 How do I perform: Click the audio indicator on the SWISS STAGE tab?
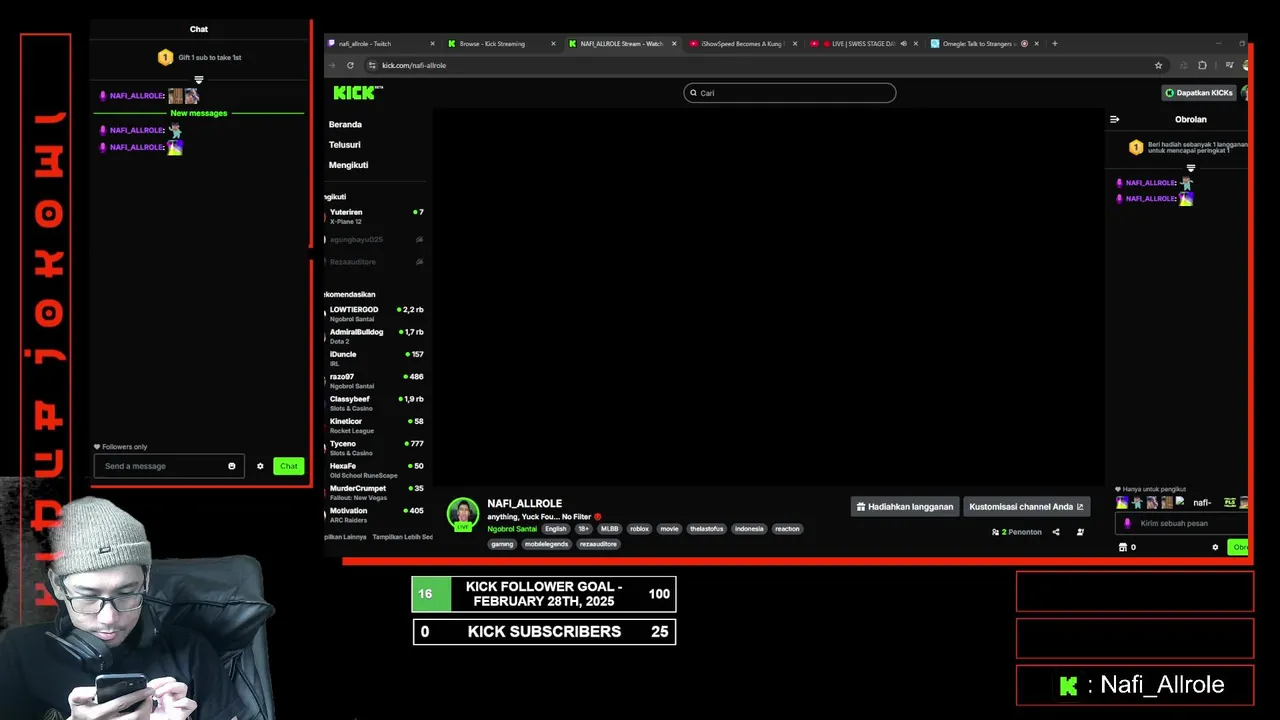pos(903,43)
